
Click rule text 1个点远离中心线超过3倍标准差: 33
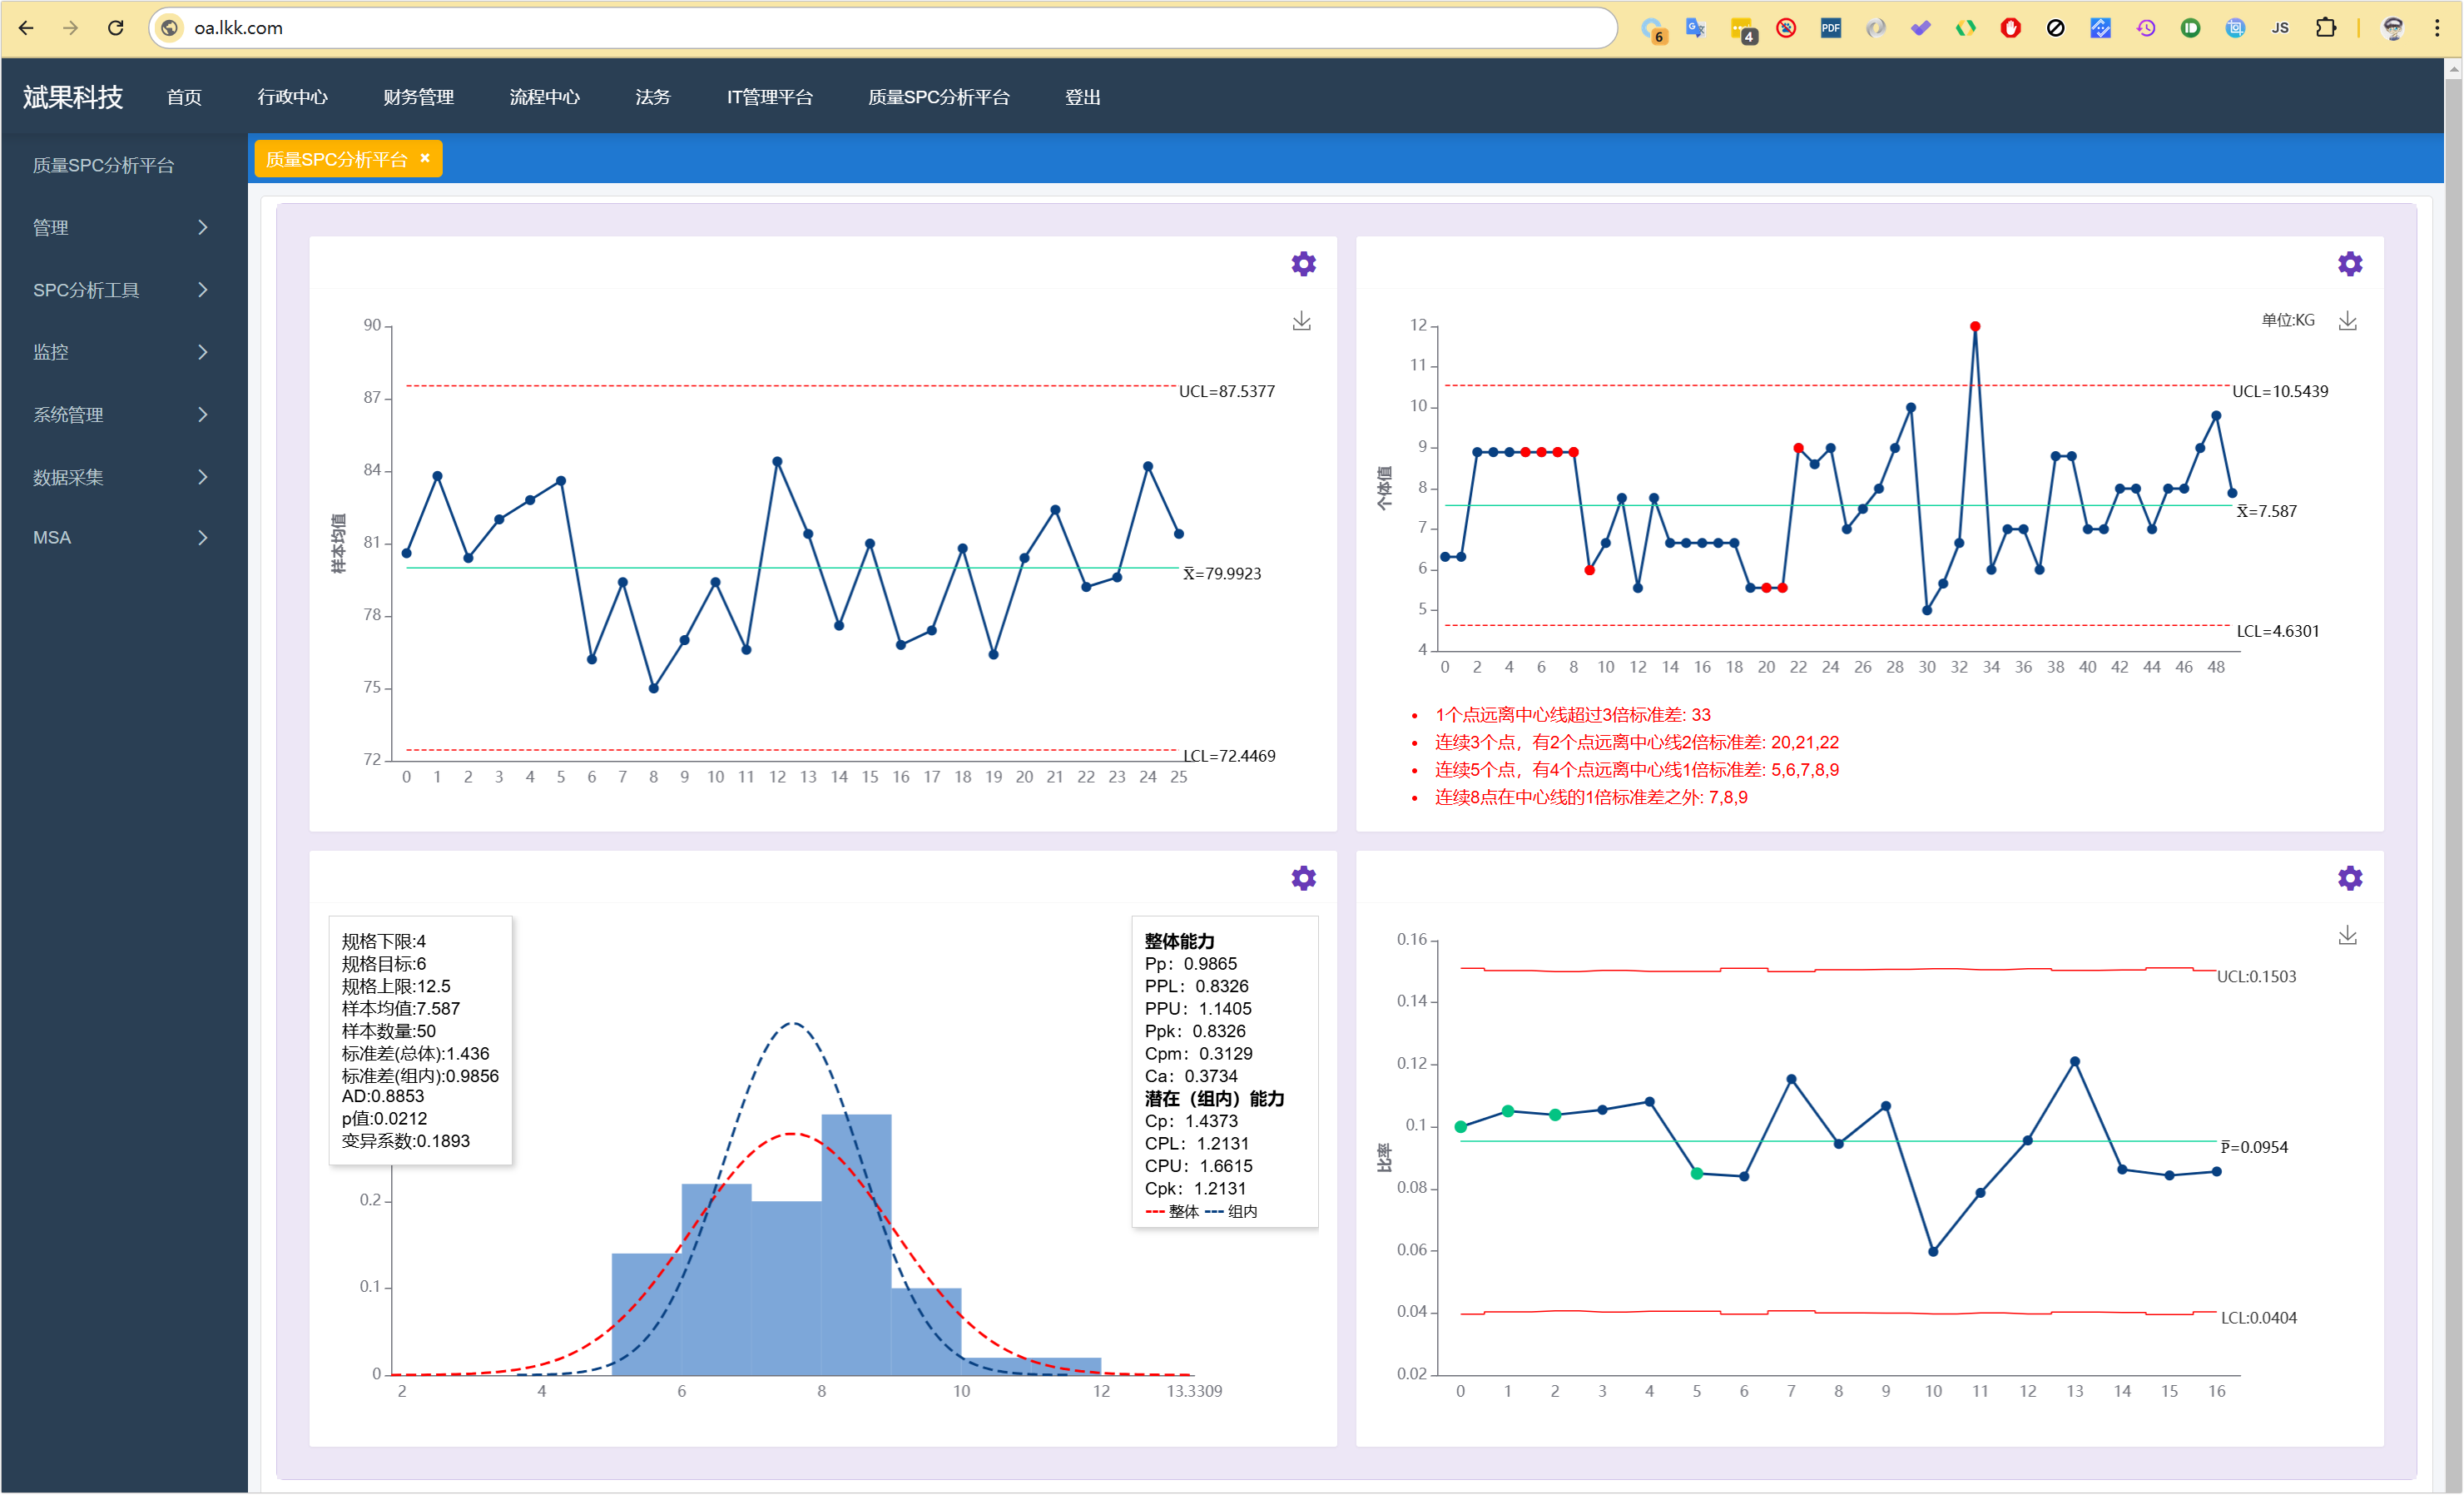(1572, 715)
